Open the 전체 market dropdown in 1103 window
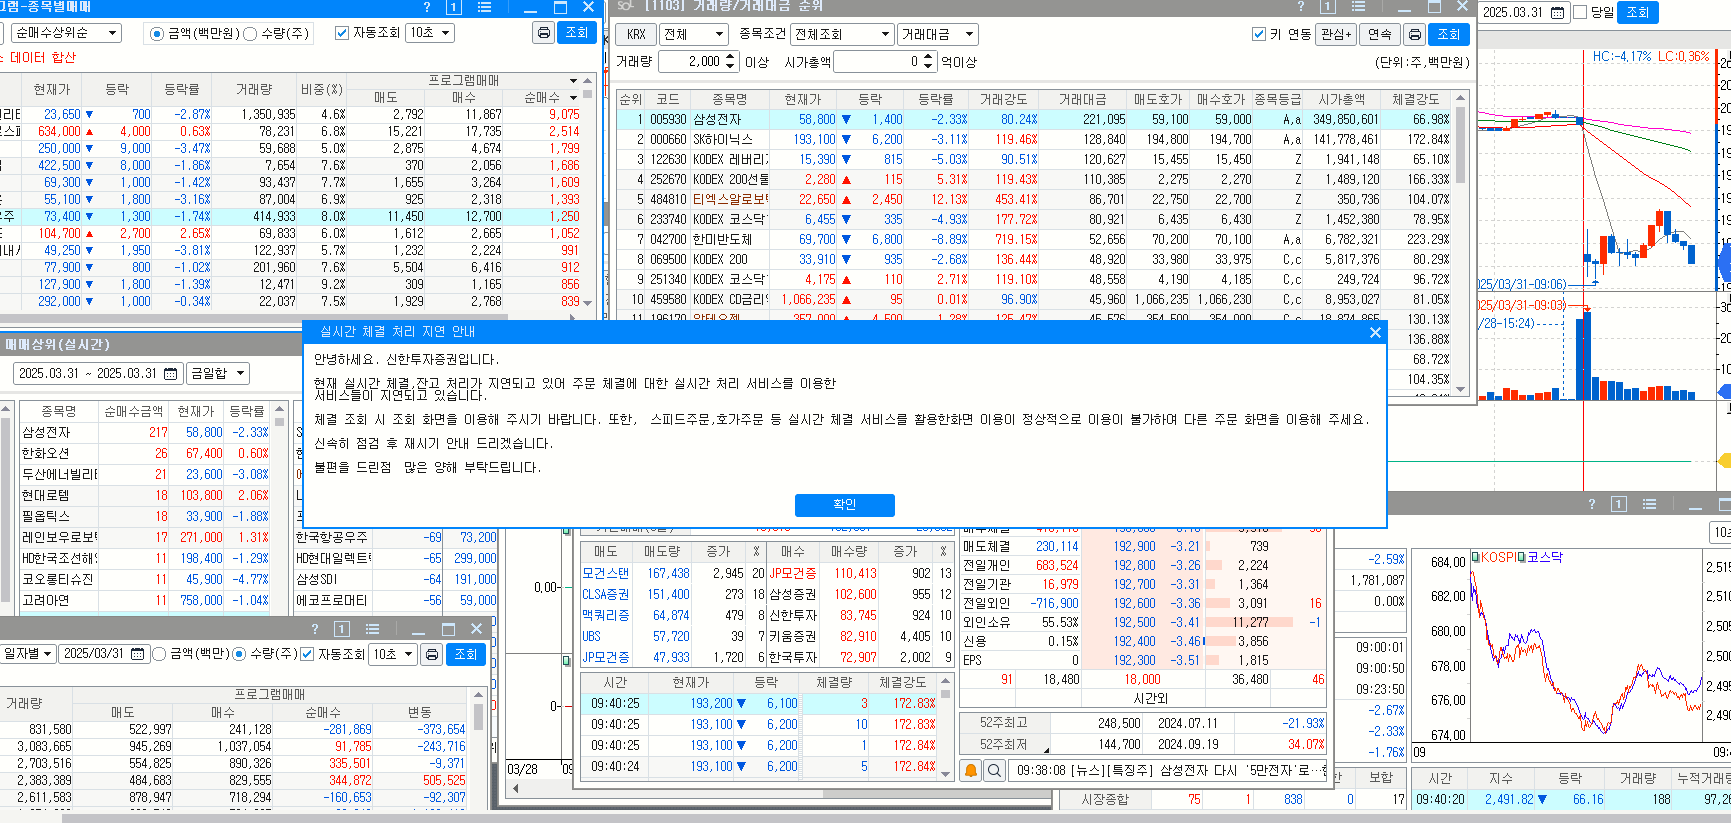 point(694,34)
